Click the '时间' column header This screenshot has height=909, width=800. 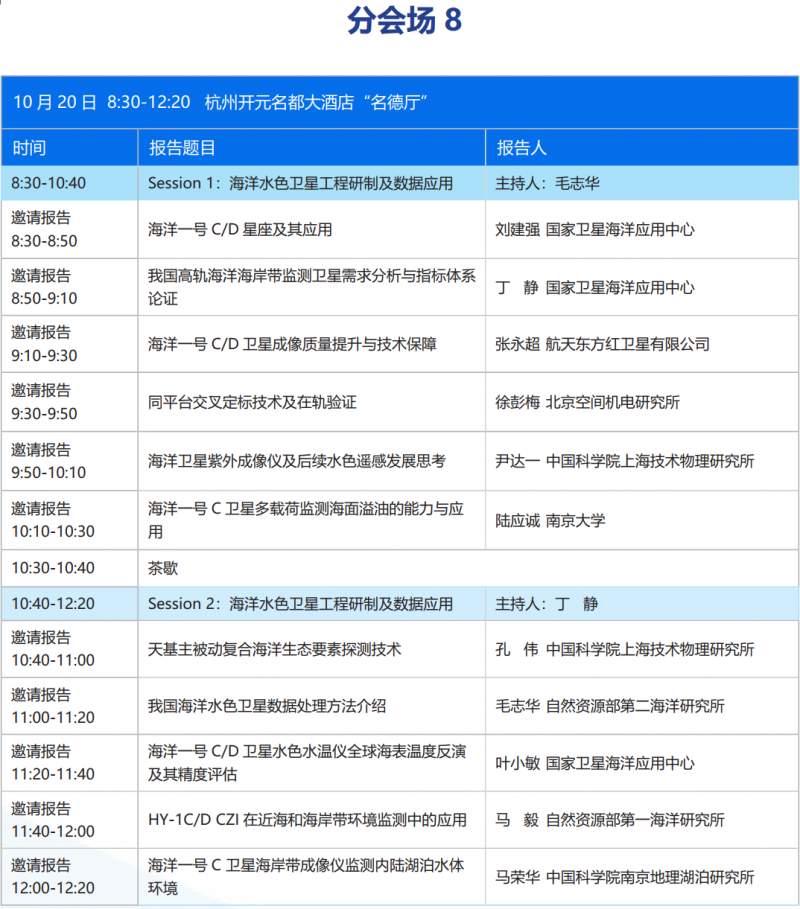tap(29, 148)
